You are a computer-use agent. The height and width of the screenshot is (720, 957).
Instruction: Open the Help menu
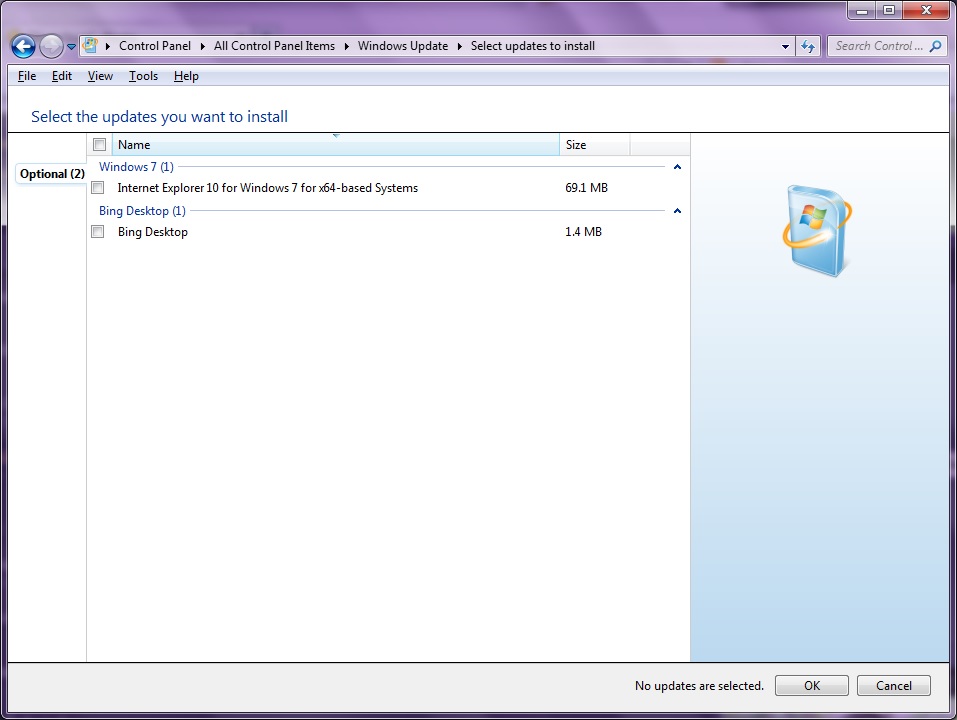(x=186, y=76)
